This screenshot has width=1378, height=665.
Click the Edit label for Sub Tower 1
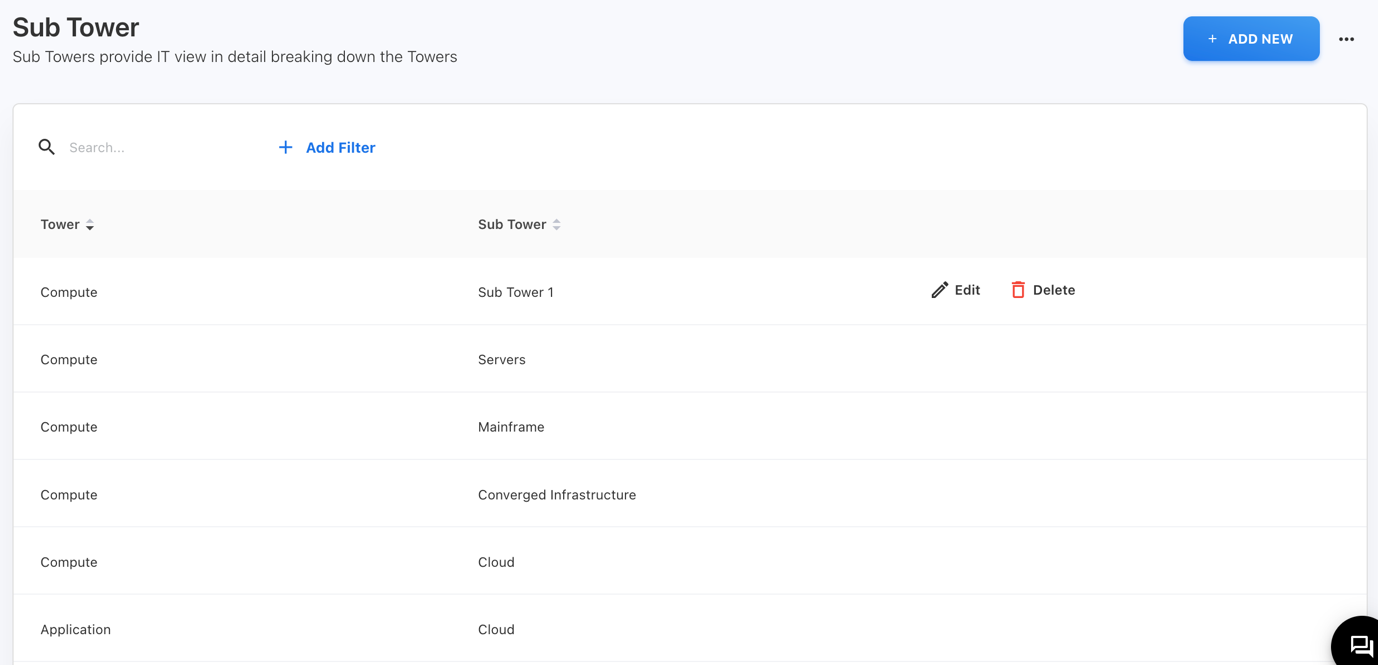coord(967,290)
